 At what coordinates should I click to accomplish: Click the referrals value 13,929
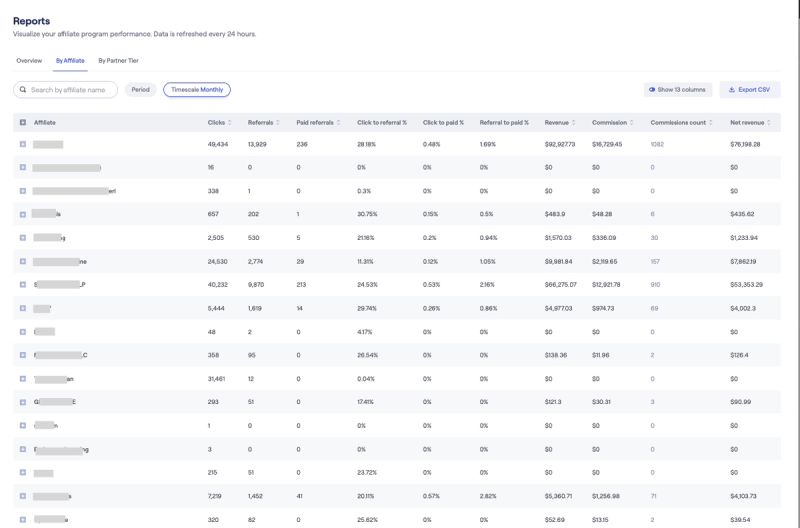pos(257,144)
